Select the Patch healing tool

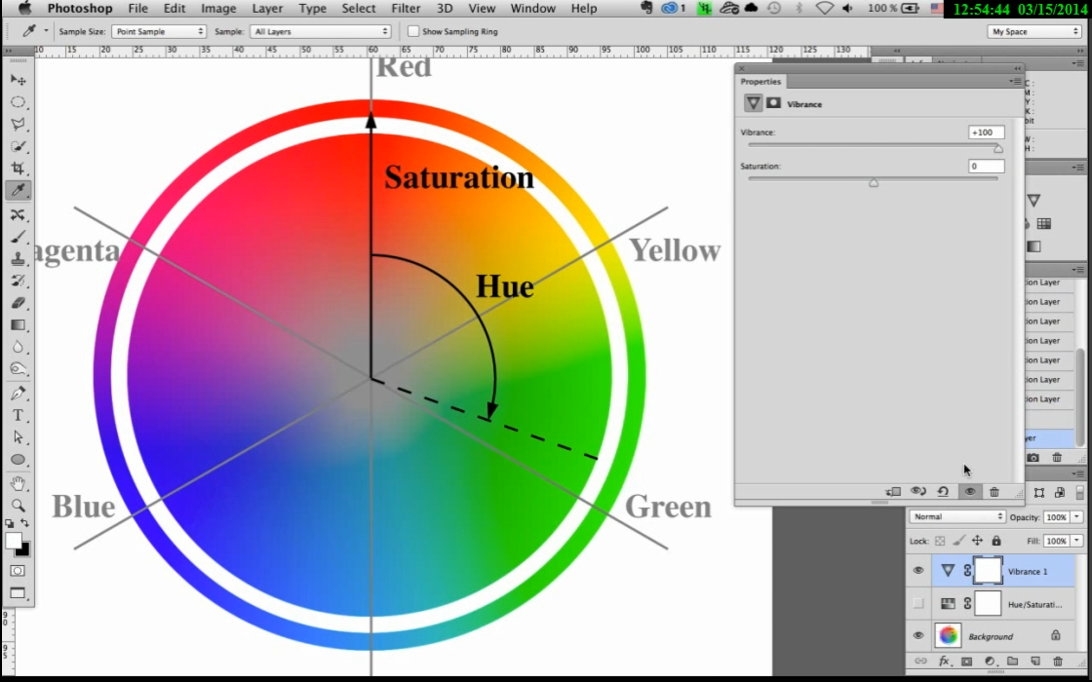(18, 215)
